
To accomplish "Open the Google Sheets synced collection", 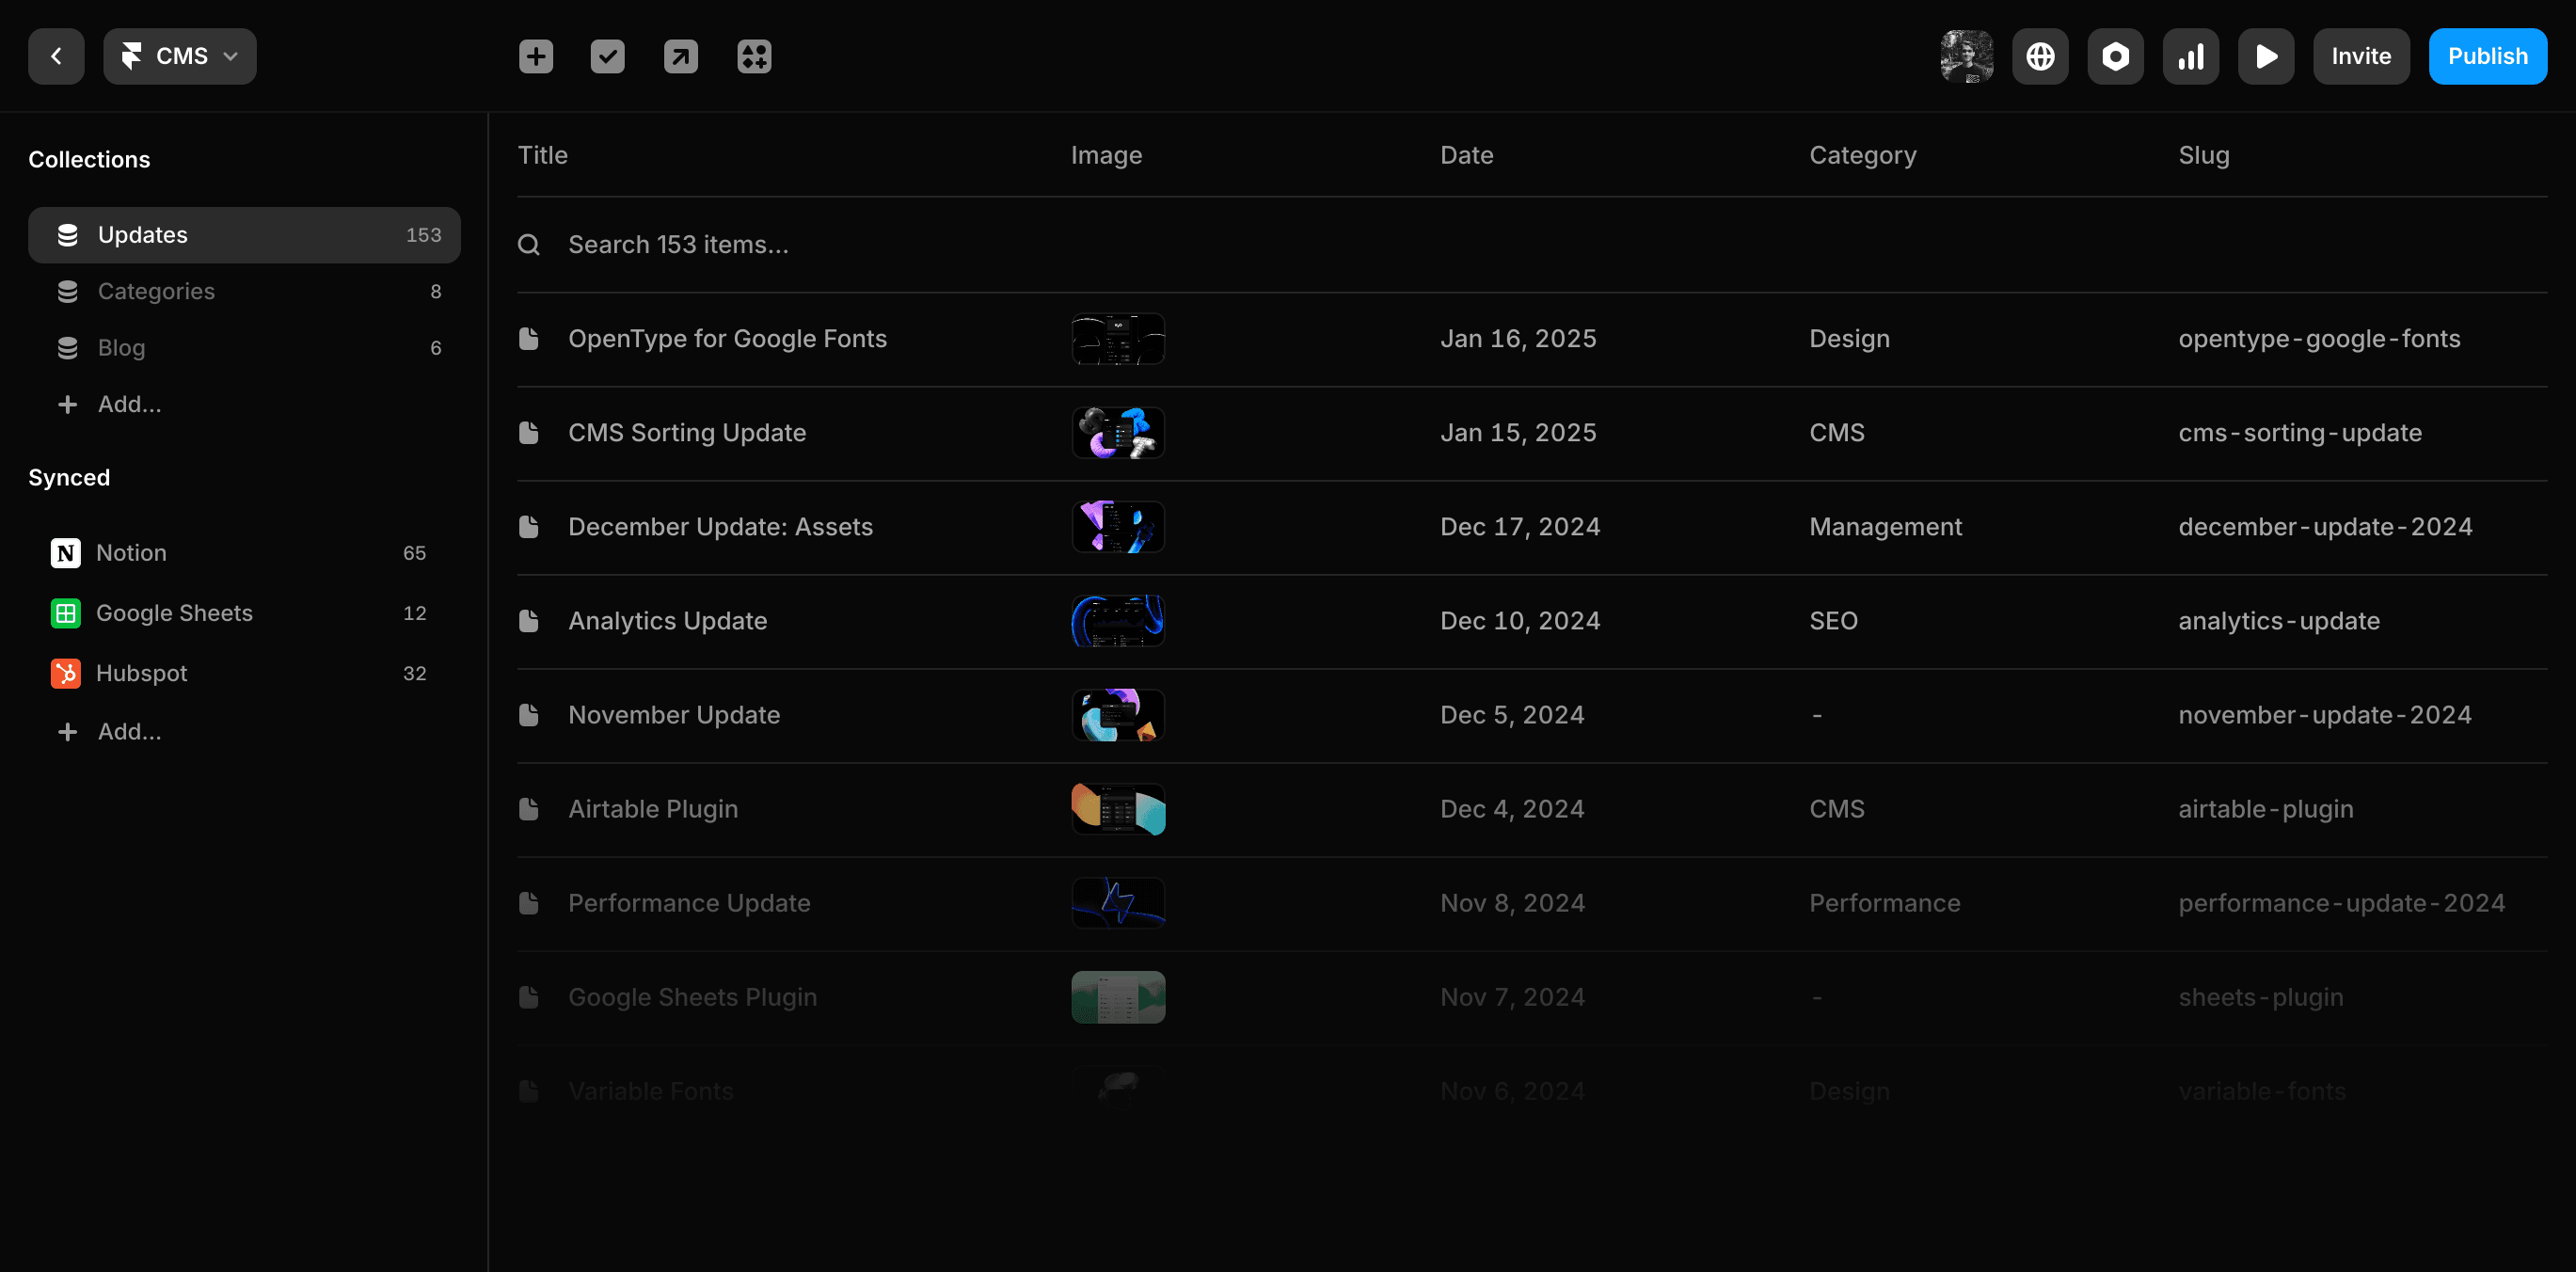I will click(x=174, y=613).
